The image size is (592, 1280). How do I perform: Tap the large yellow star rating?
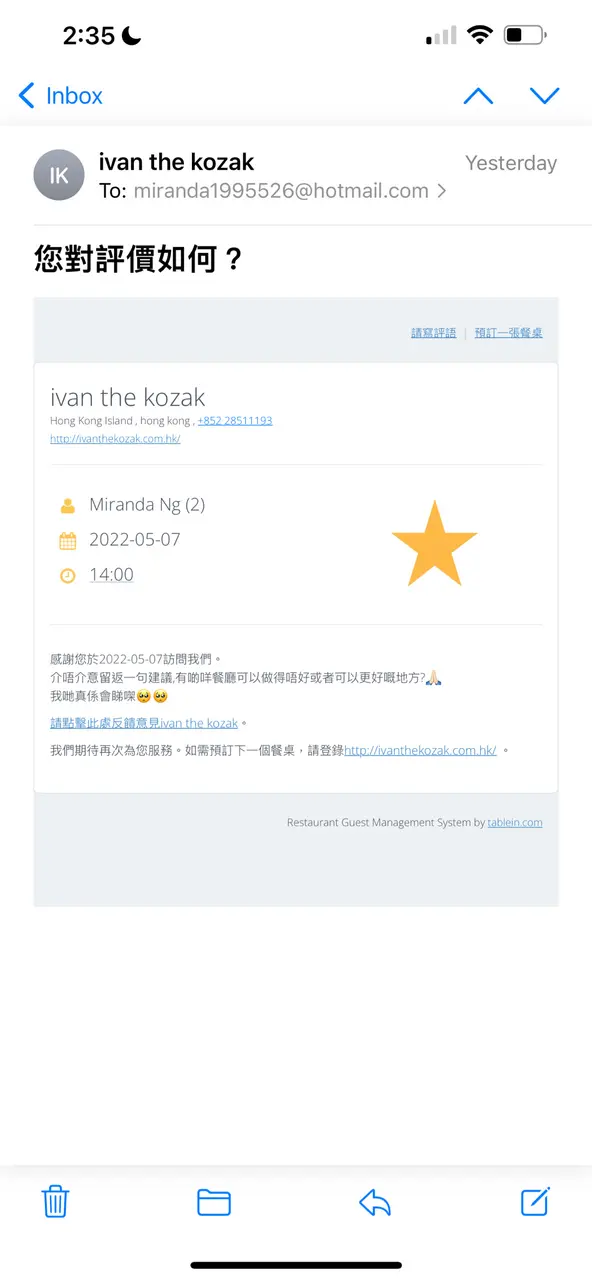[x=434, y=545]
